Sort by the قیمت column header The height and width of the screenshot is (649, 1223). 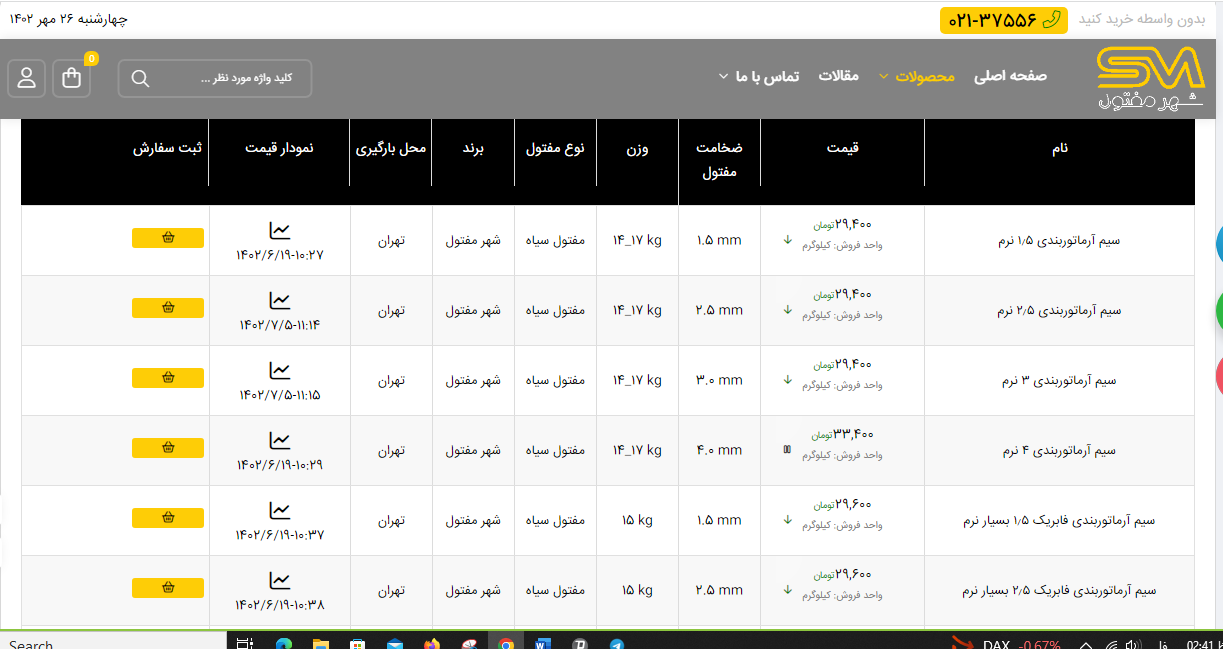coord(842,148)
